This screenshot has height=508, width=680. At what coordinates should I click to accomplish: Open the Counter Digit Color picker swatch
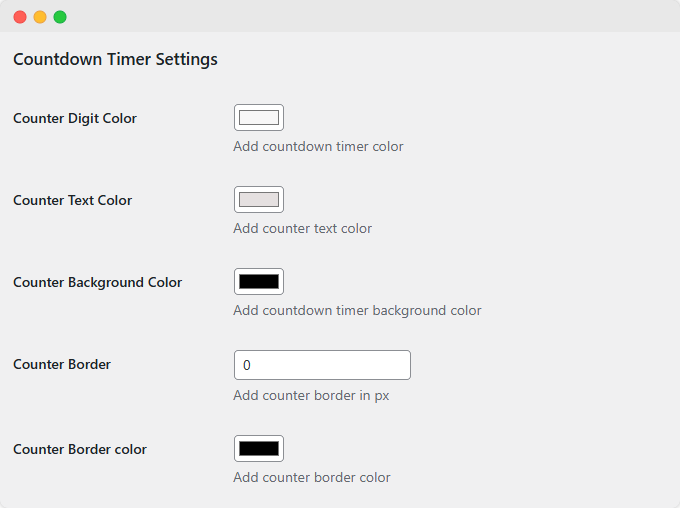pos(259,118)
